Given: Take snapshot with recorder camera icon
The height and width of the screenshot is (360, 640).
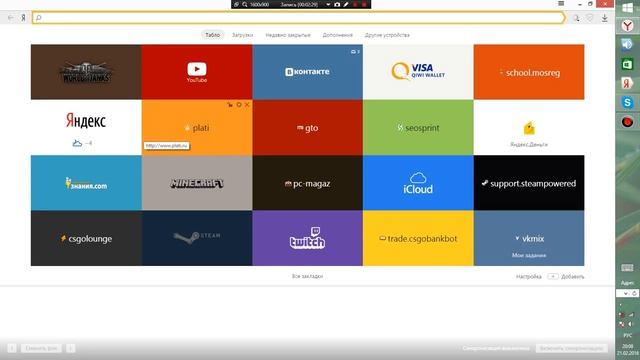Looking at the screenshot, I should click(x=337, y=4).
